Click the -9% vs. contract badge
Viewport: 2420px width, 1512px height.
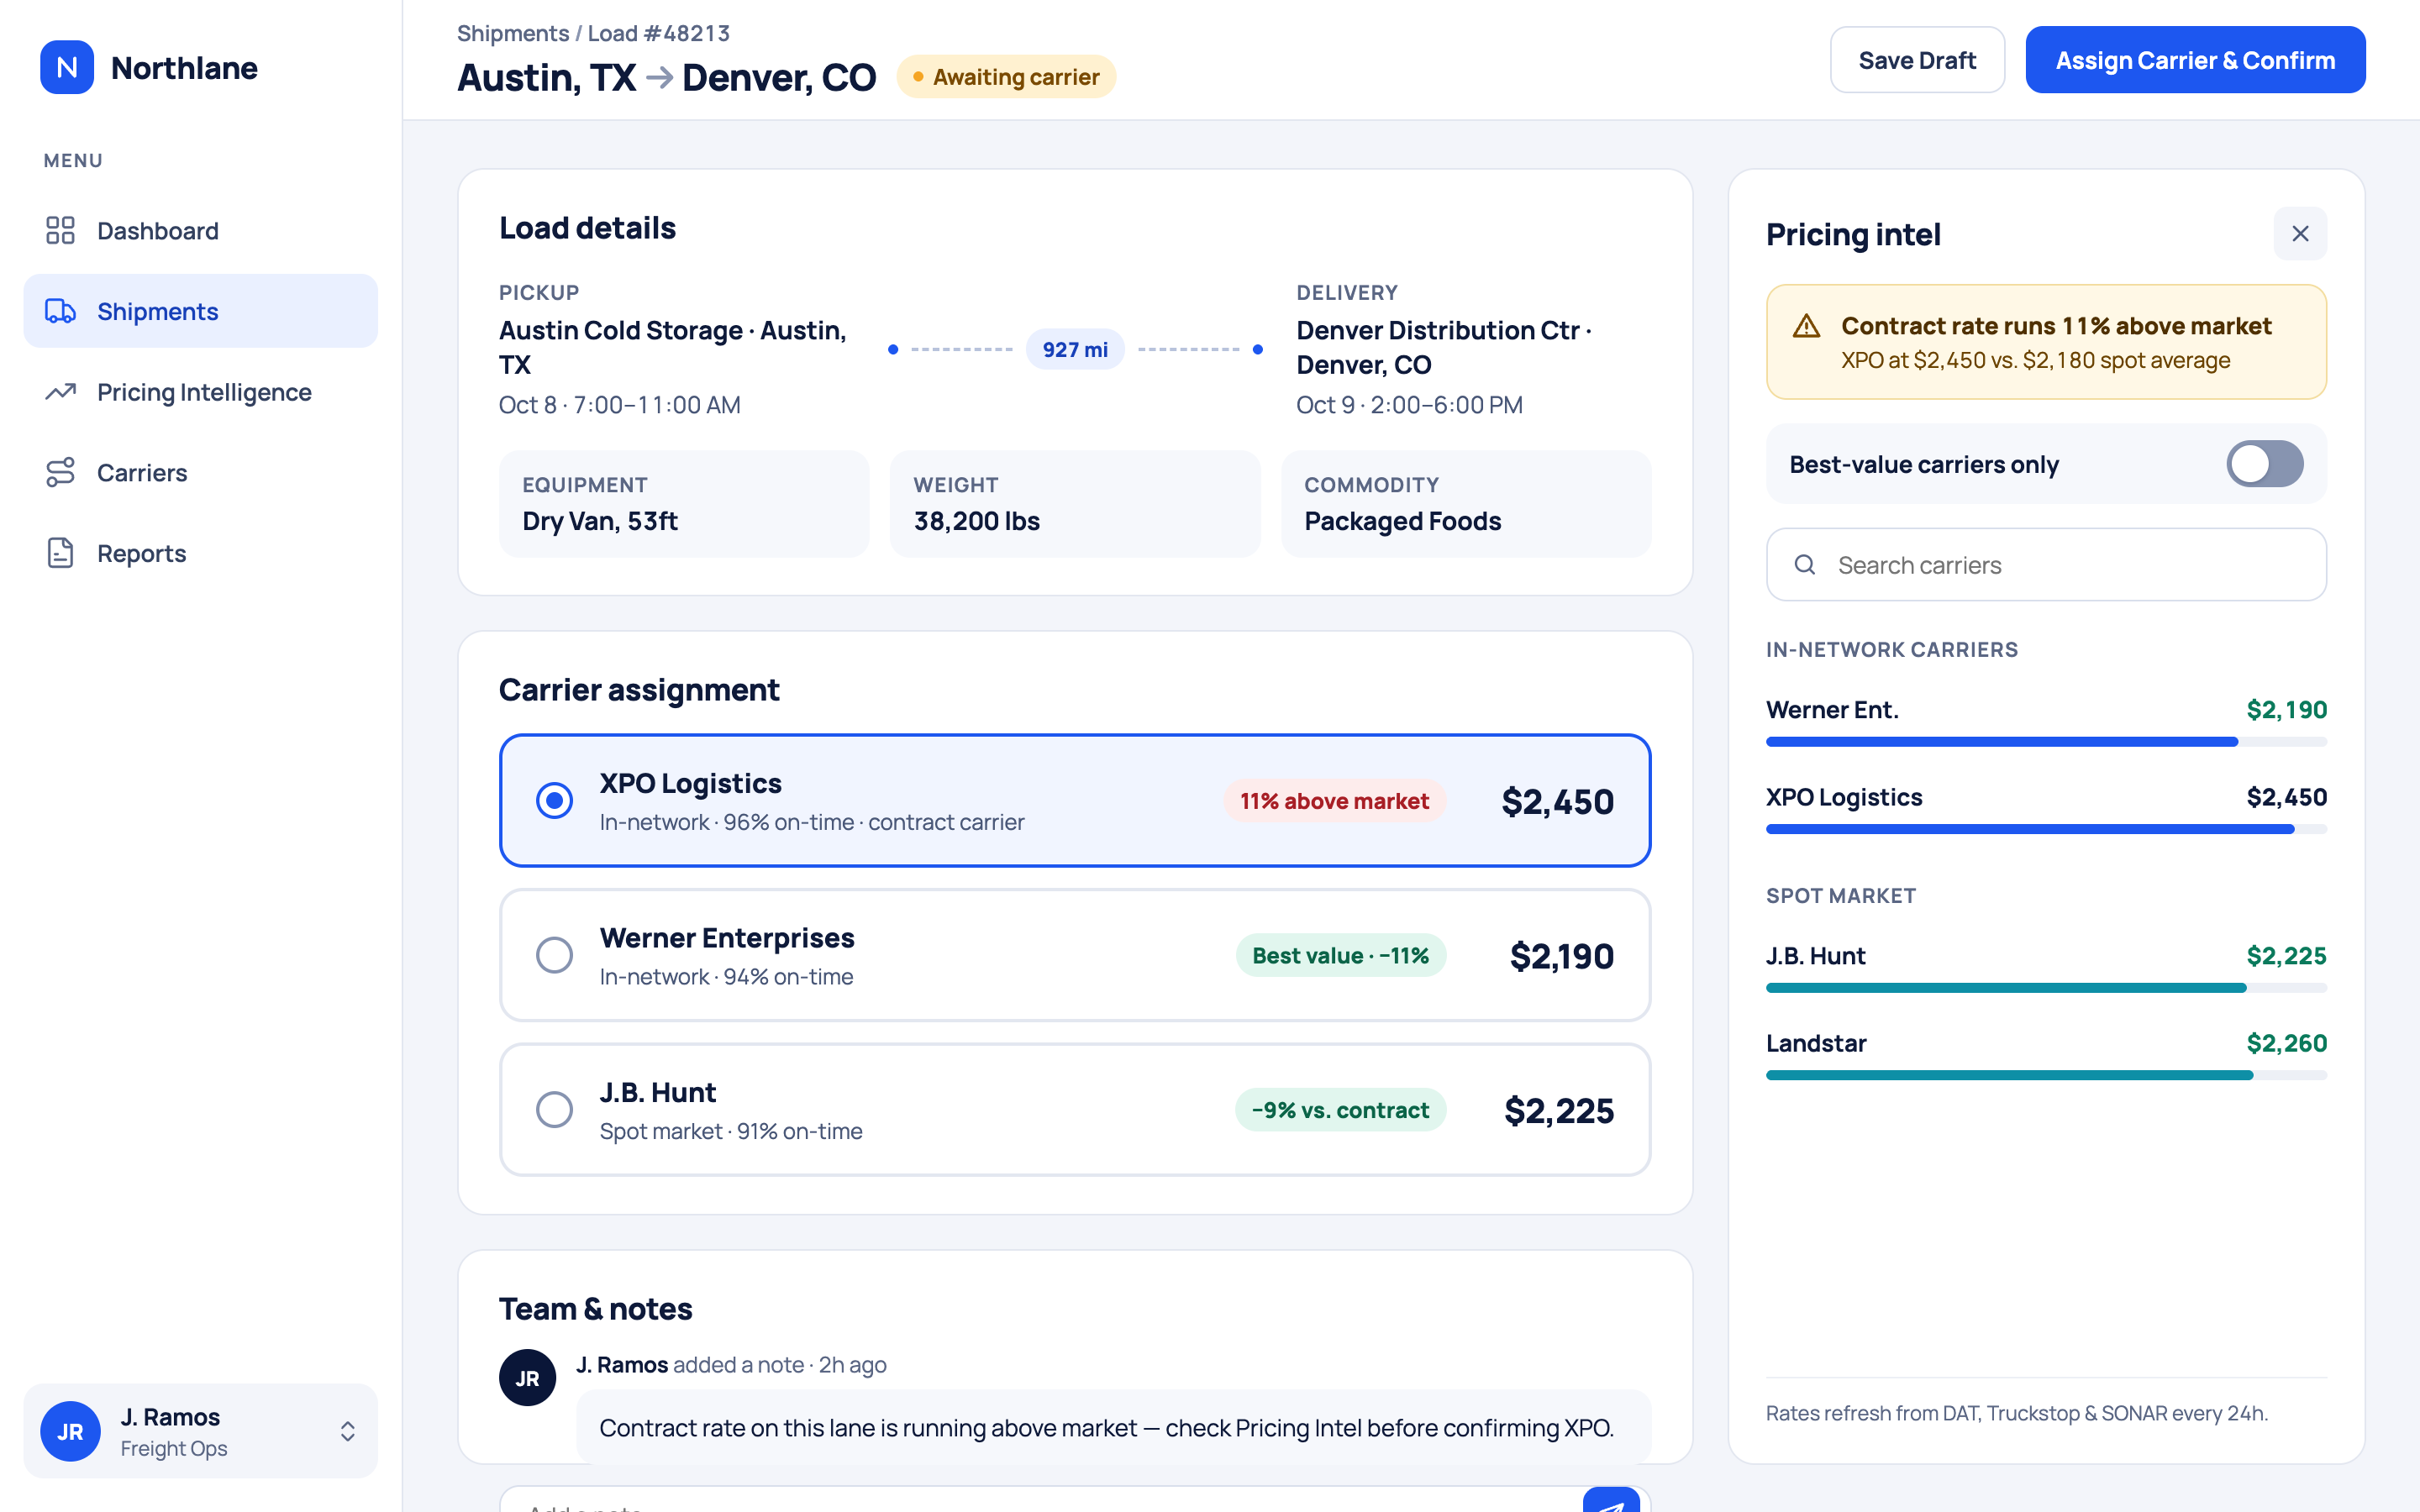(1340, 1110)
